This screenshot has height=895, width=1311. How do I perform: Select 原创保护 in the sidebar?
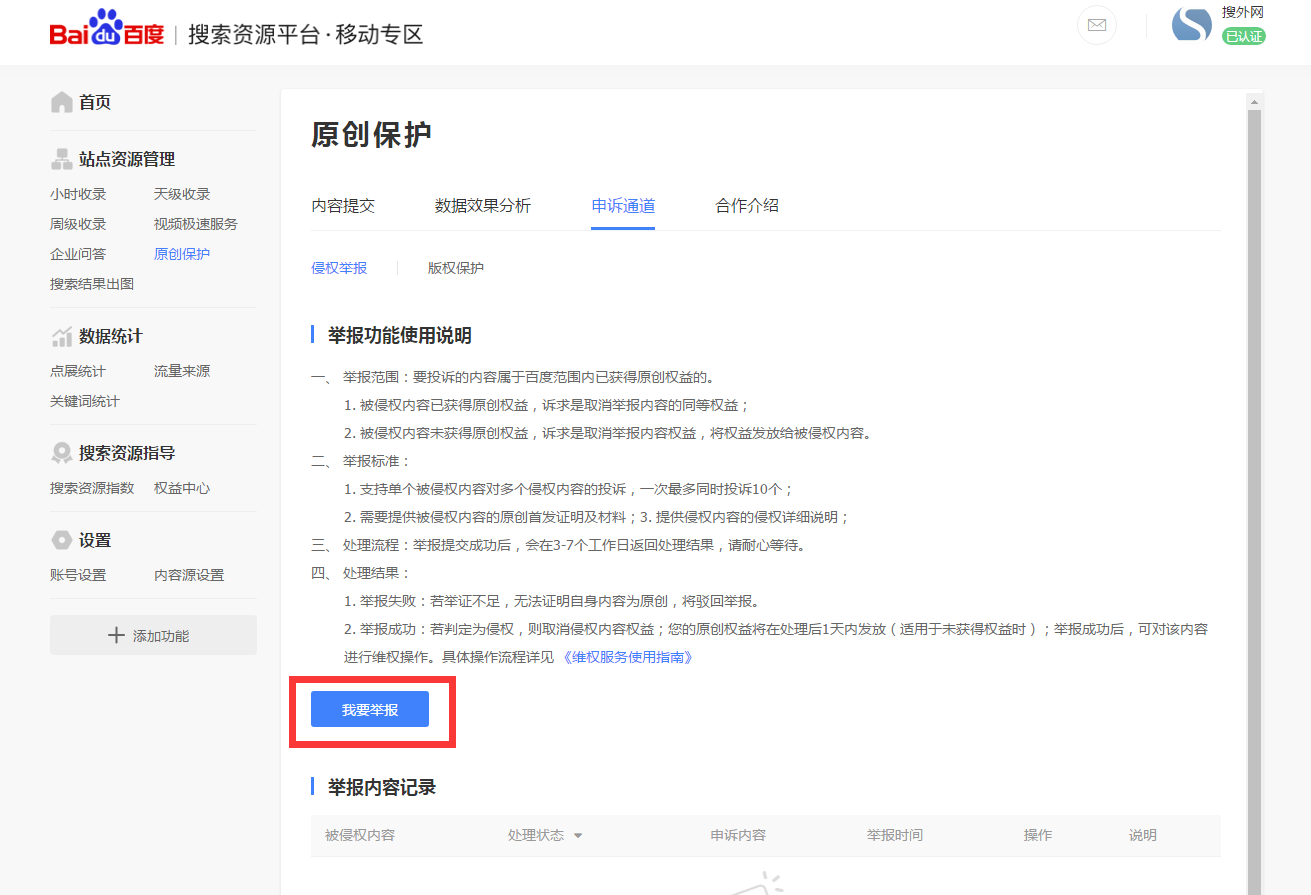click(181, 253)
